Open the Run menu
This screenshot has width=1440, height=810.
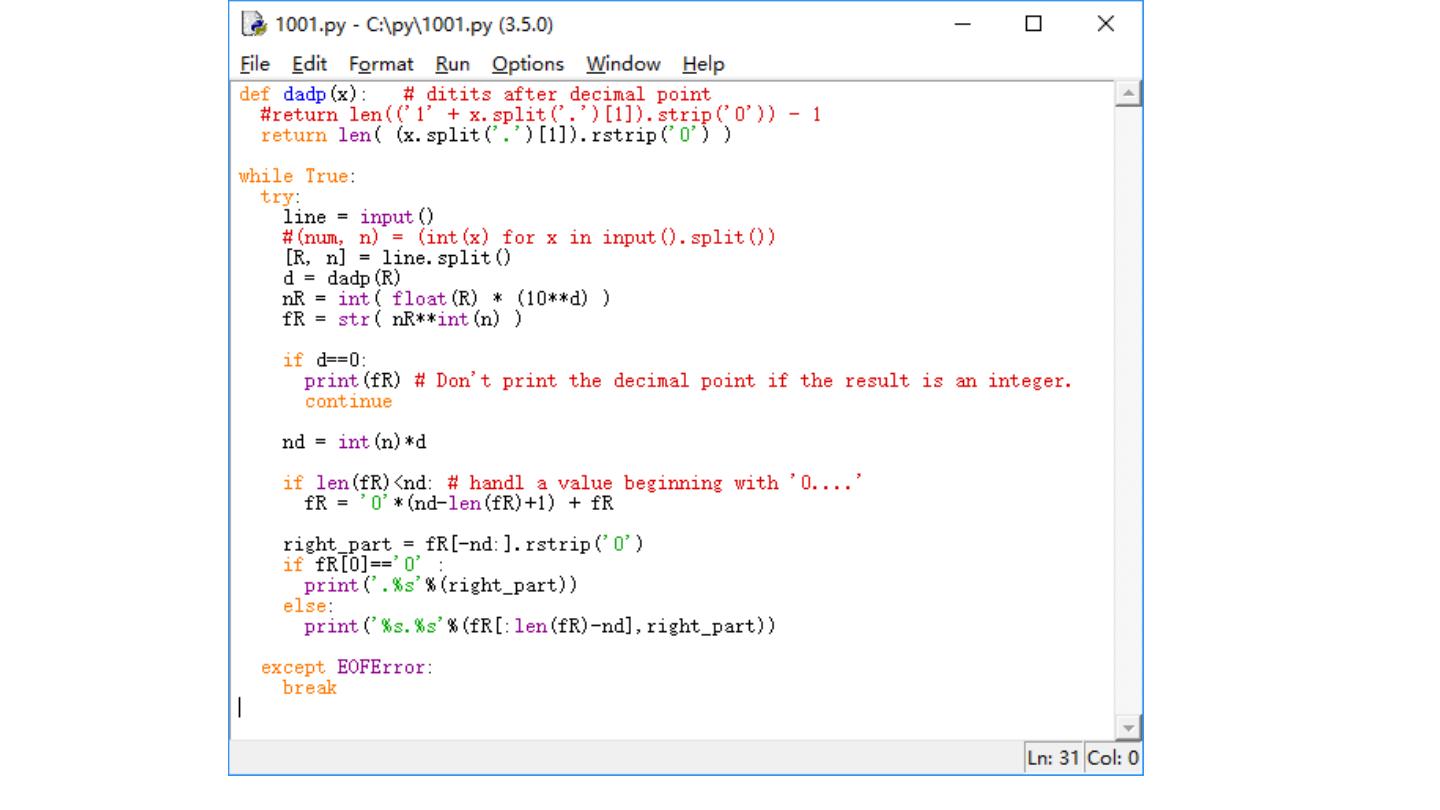(x=452, y=64)
